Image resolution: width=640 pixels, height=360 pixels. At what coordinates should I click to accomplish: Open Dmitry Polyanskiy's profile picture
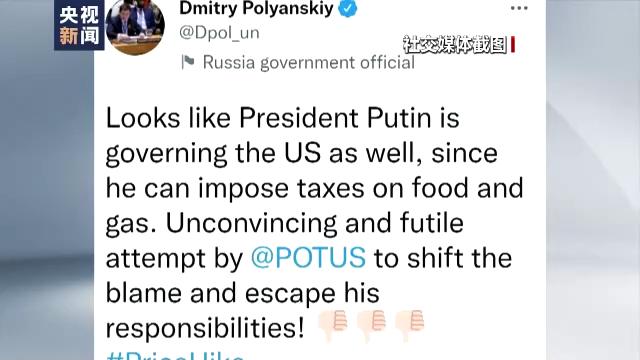pyautogui.click(x=135, y=27)
